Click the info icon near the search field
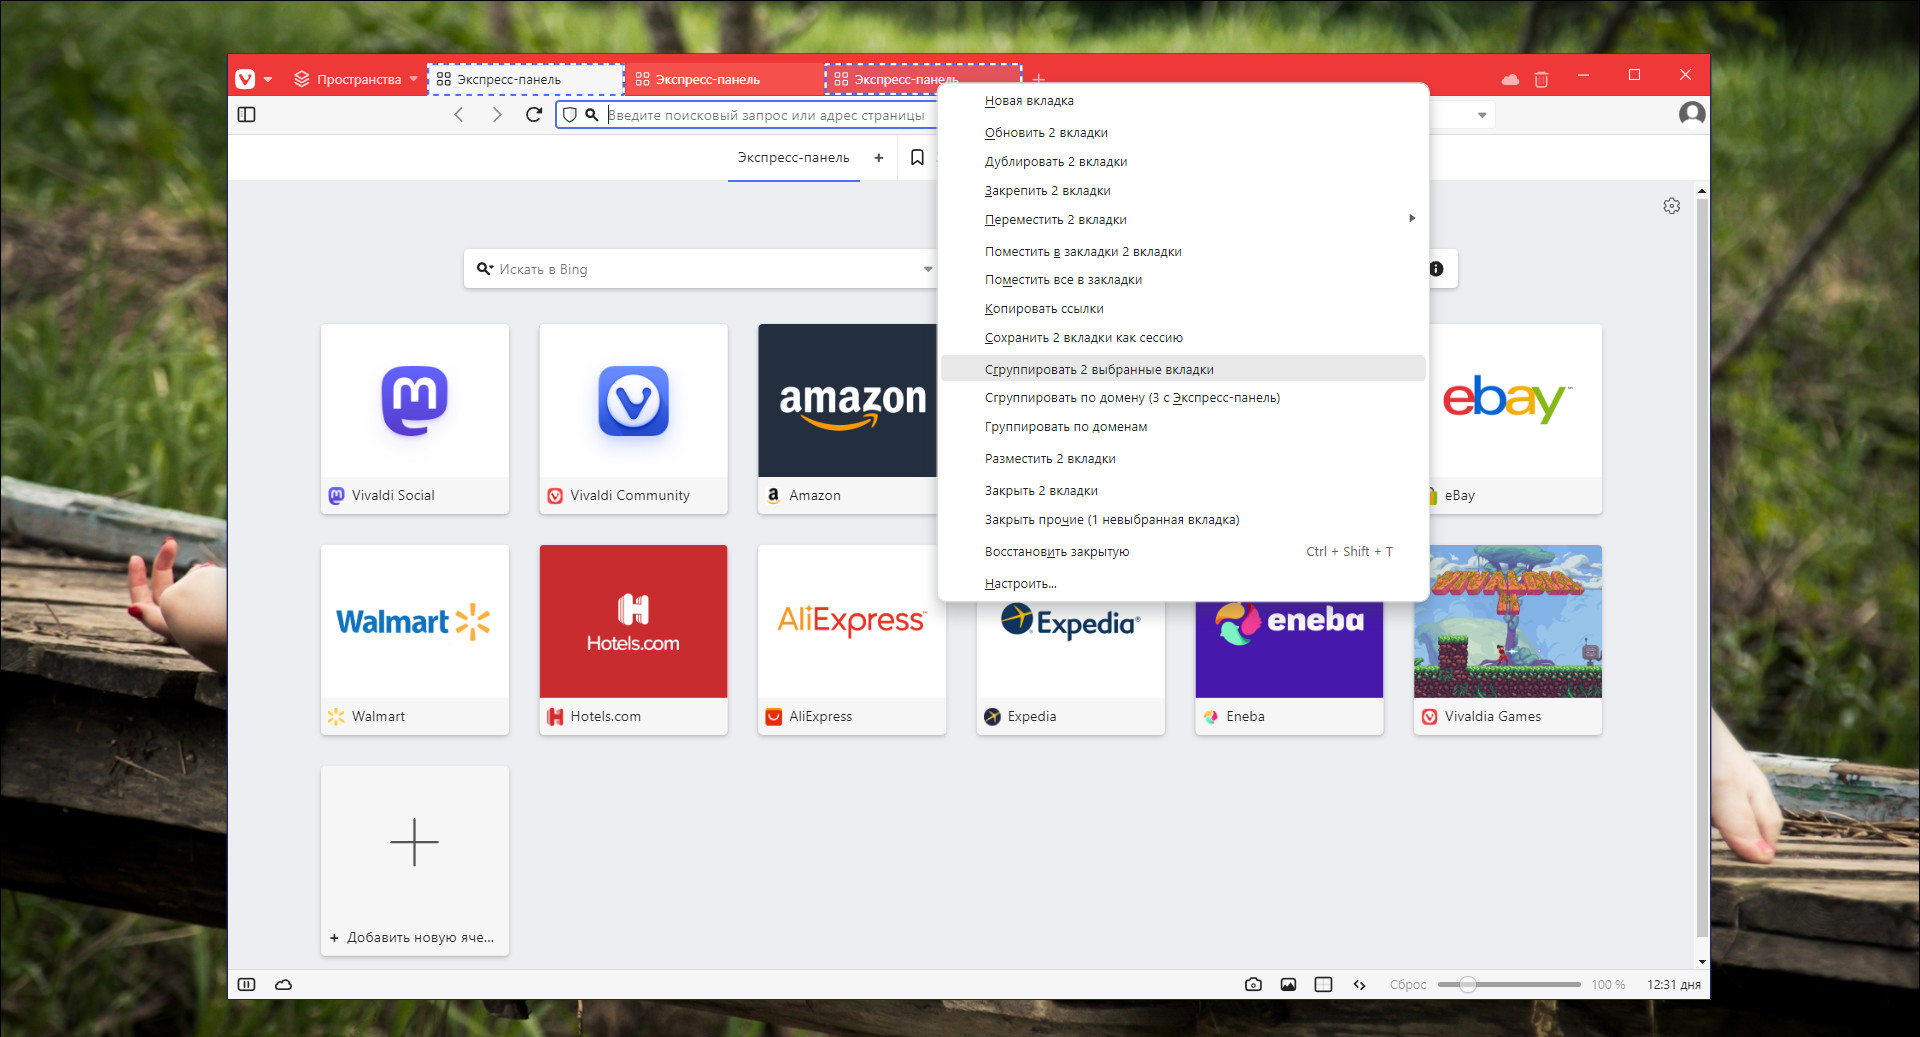The height and width of the screenshot is (1037, 1920). (x=1436, y=269)
